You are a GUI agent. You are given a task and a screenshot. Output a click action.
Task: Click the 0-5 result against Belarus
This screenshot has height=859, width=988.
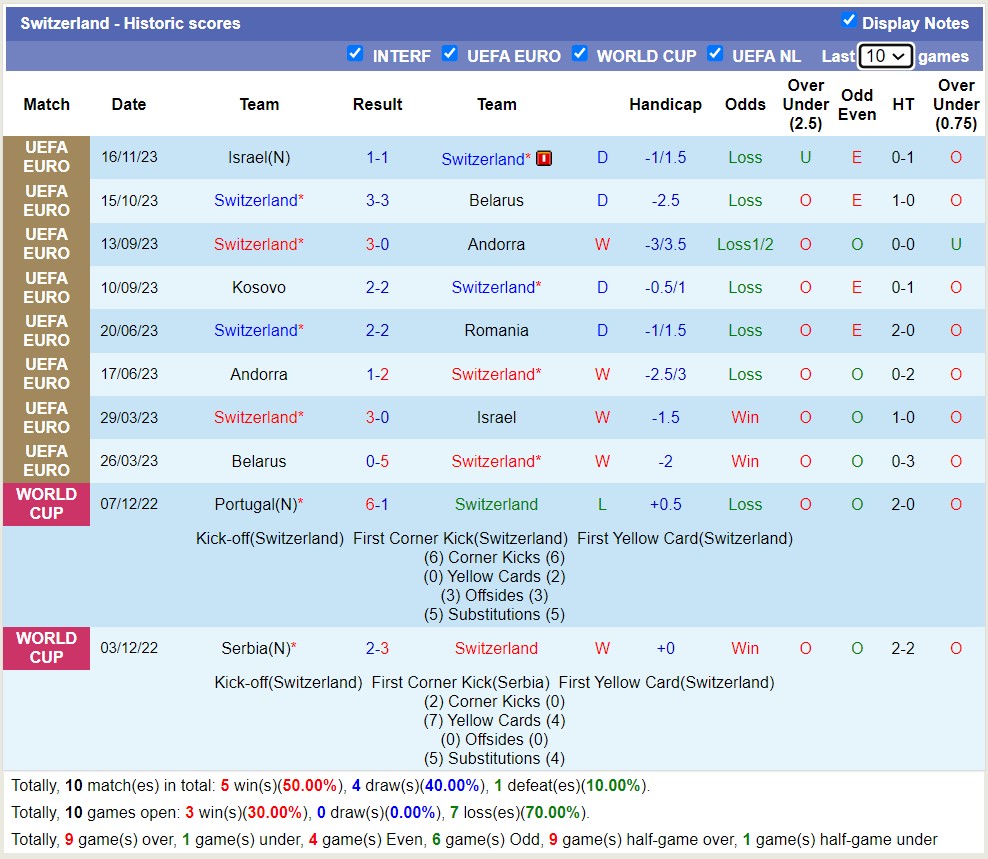377,462
